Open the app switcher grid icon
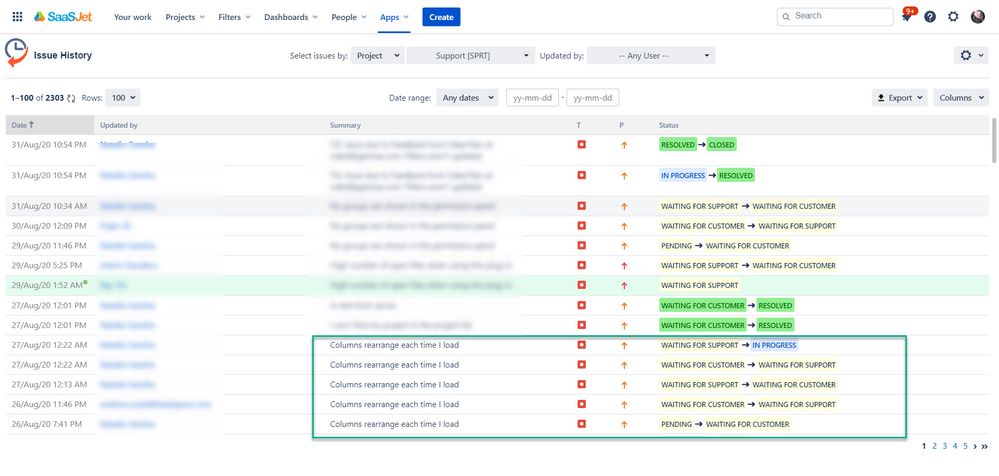The height and width of the screenshot is (476, 999). point(17,17)
